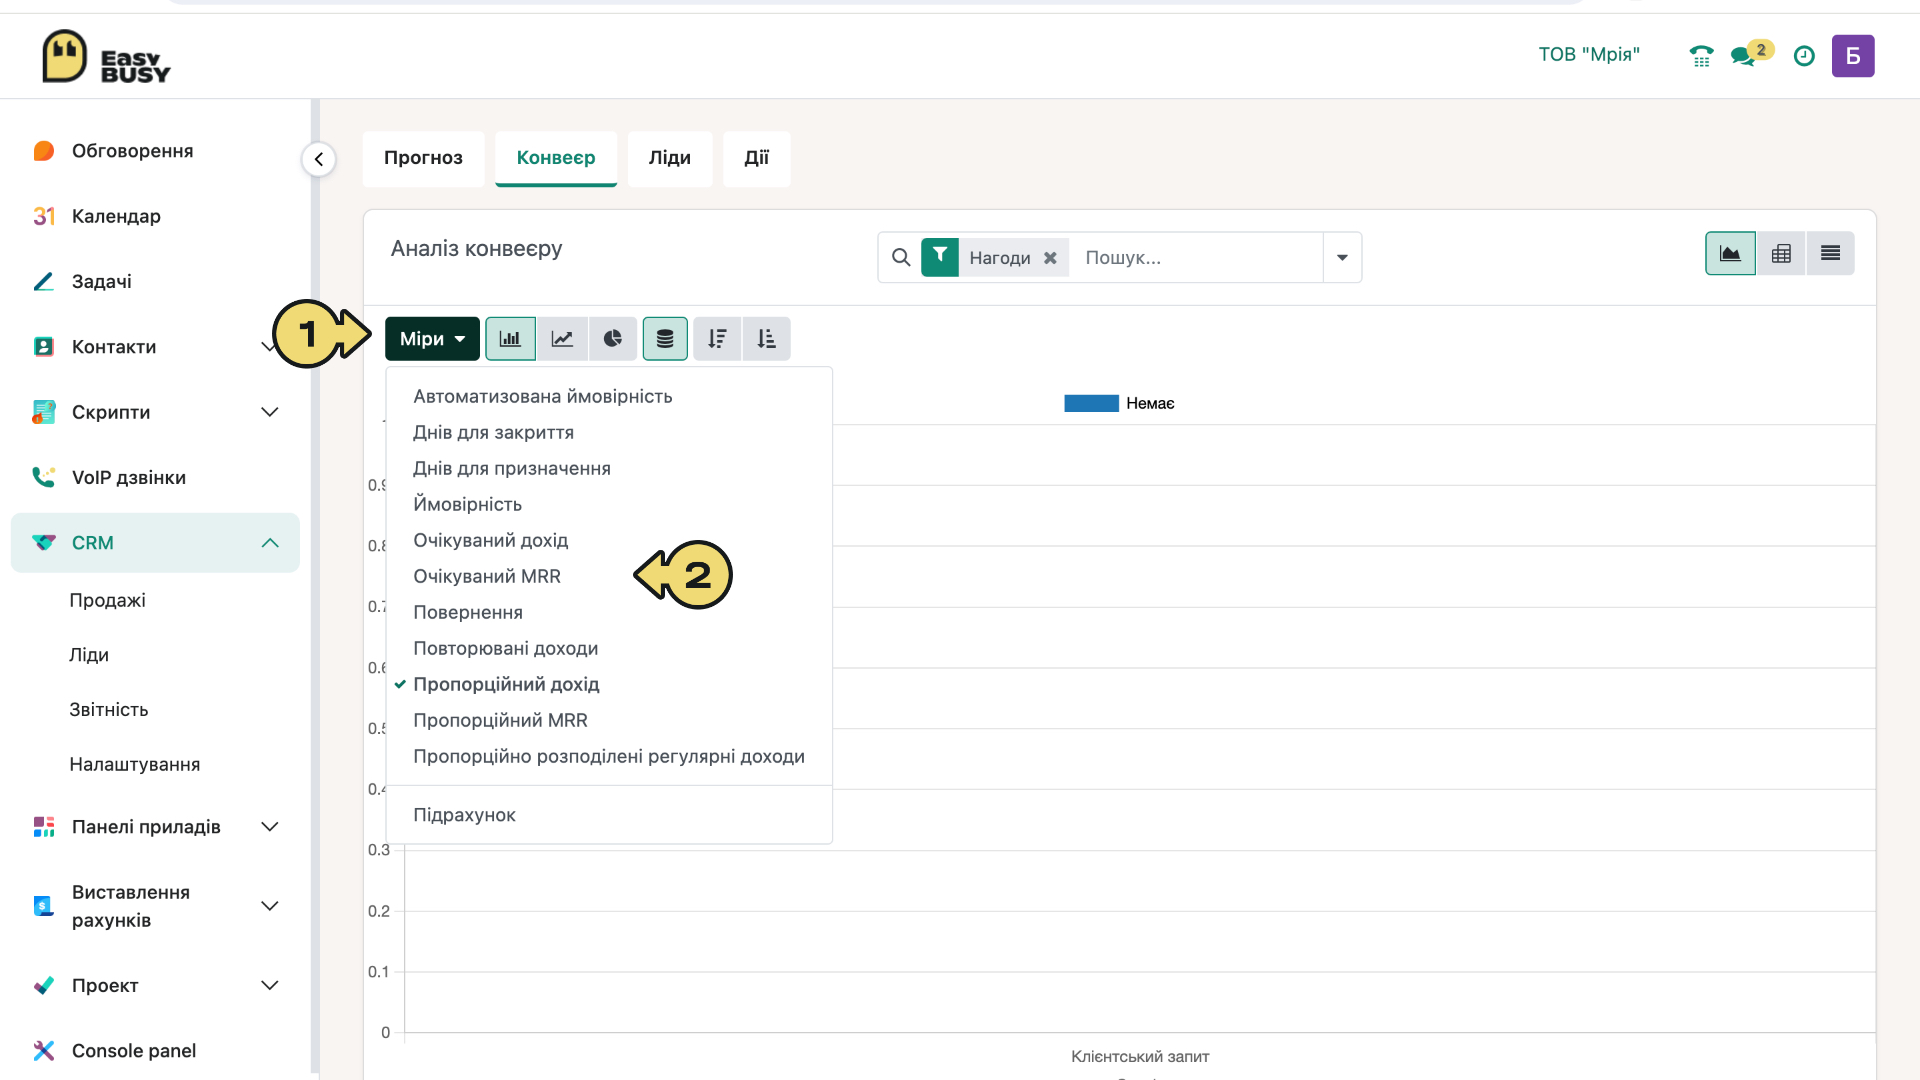Open the Прогноз tab
Viewport: 1920px width, 1080px height.
423,158
